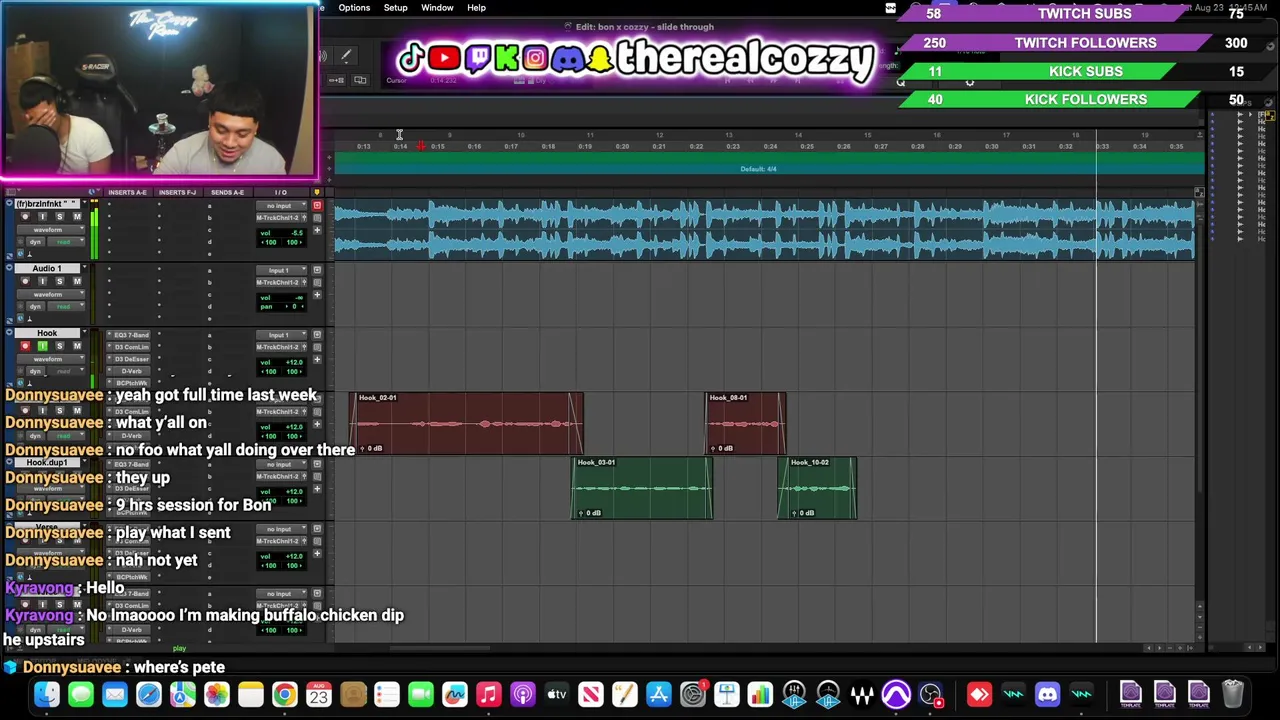Disable record arm on Hook track
Viewport: 1280px width, 720px height.
[25, 346]
